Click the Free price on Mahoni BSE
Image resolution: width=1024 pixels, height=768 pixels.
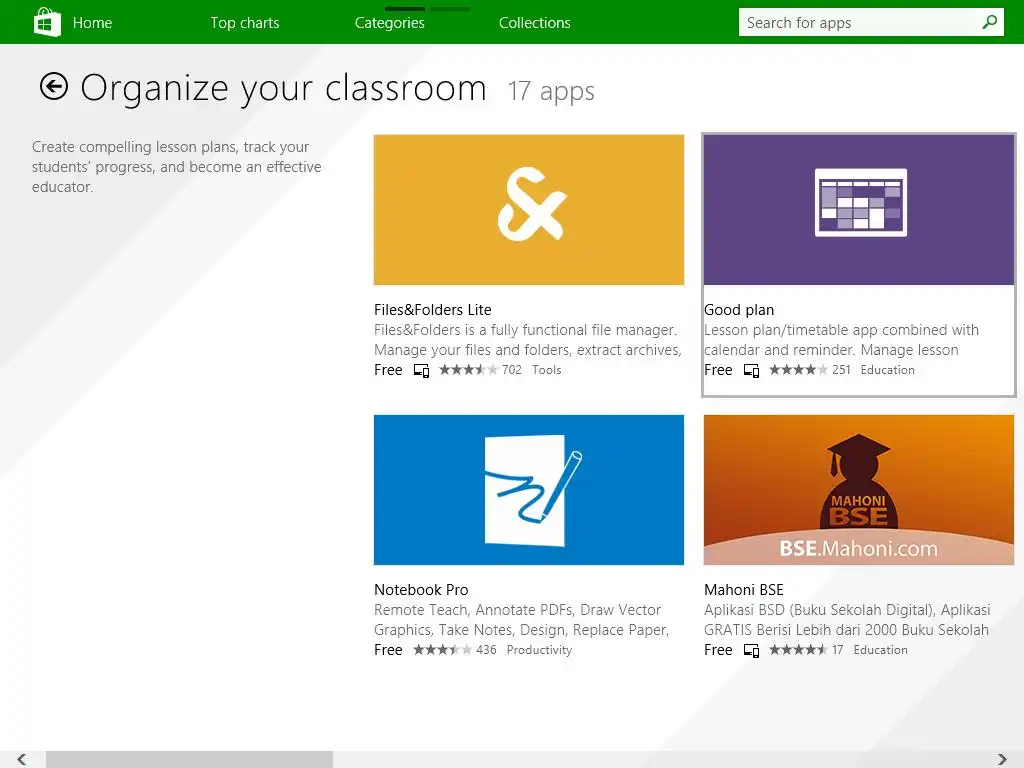(718, 650)
